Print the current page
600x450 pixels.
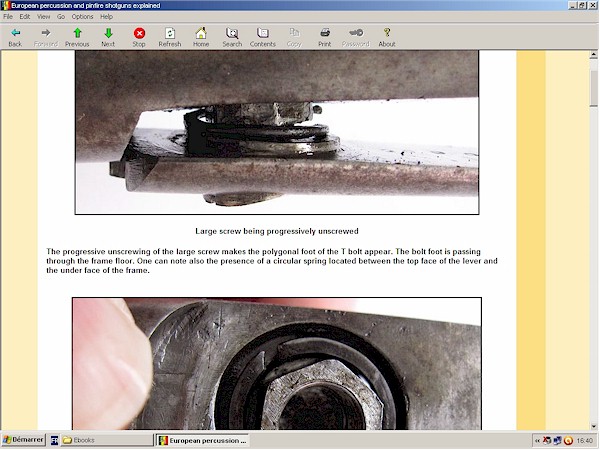[x=325, y=33]
